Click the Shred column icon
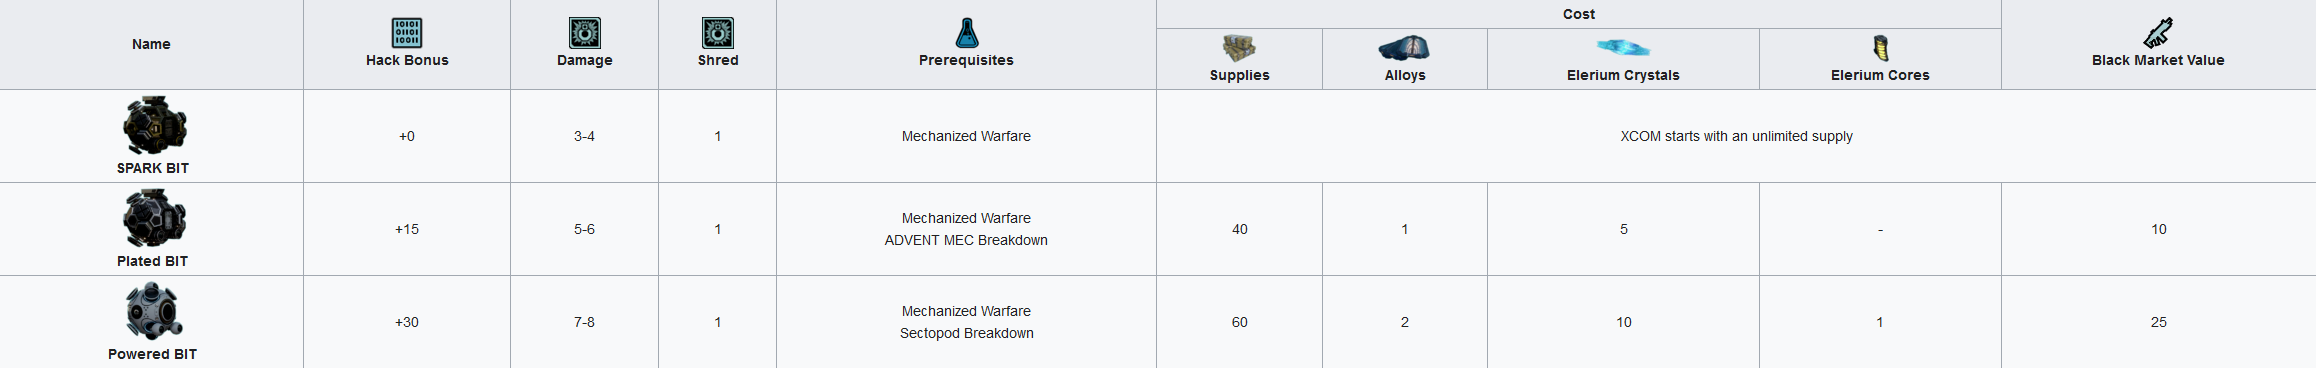This screenshot has width=2316, height=368. (x=718, y=33)
